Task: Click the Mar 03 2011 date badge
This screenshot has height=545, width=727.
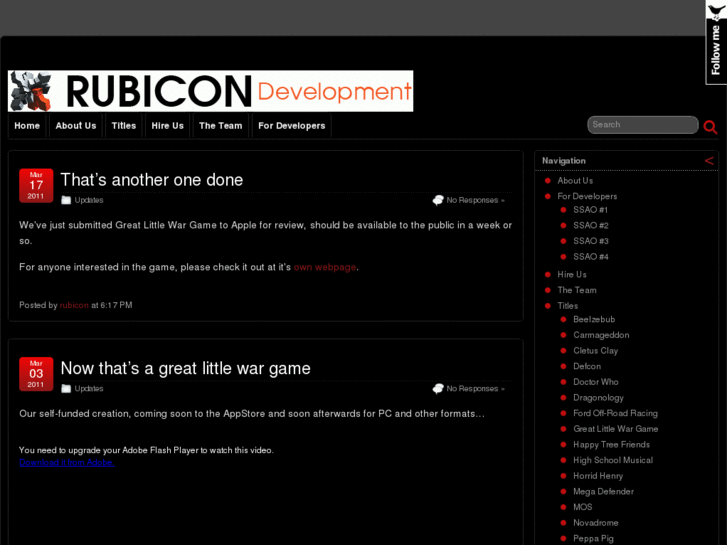Action: click(x=36, y=374)
